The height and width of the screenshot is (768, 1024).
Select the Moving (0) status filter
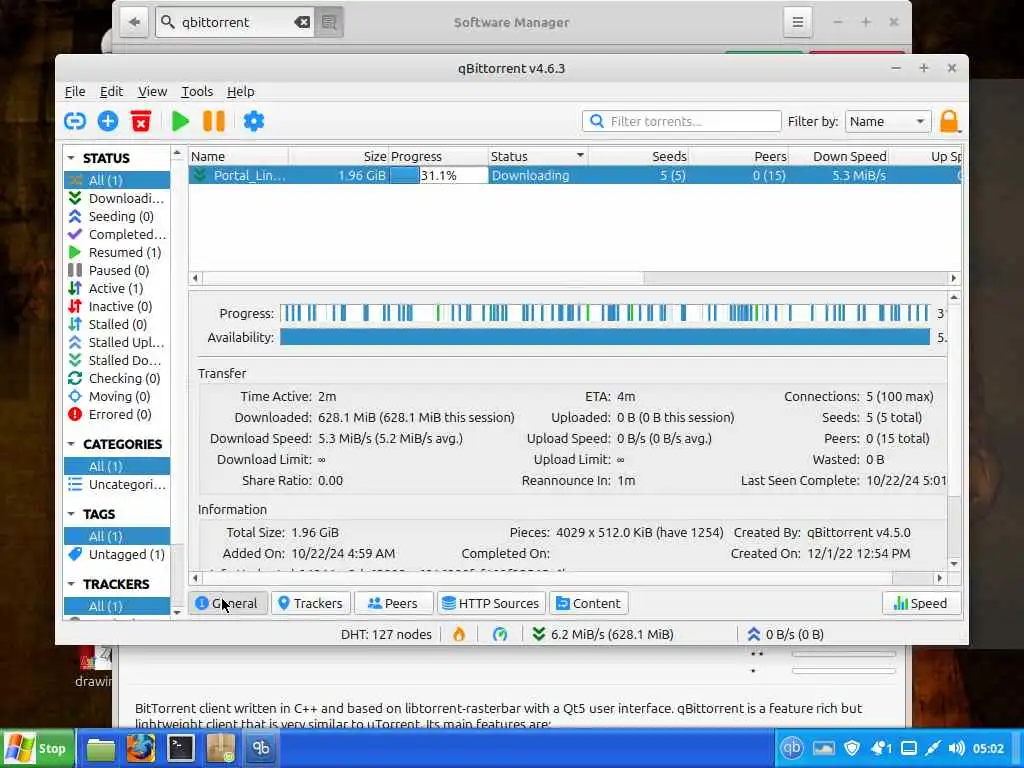pyautogui.click(x=117, y=396)
